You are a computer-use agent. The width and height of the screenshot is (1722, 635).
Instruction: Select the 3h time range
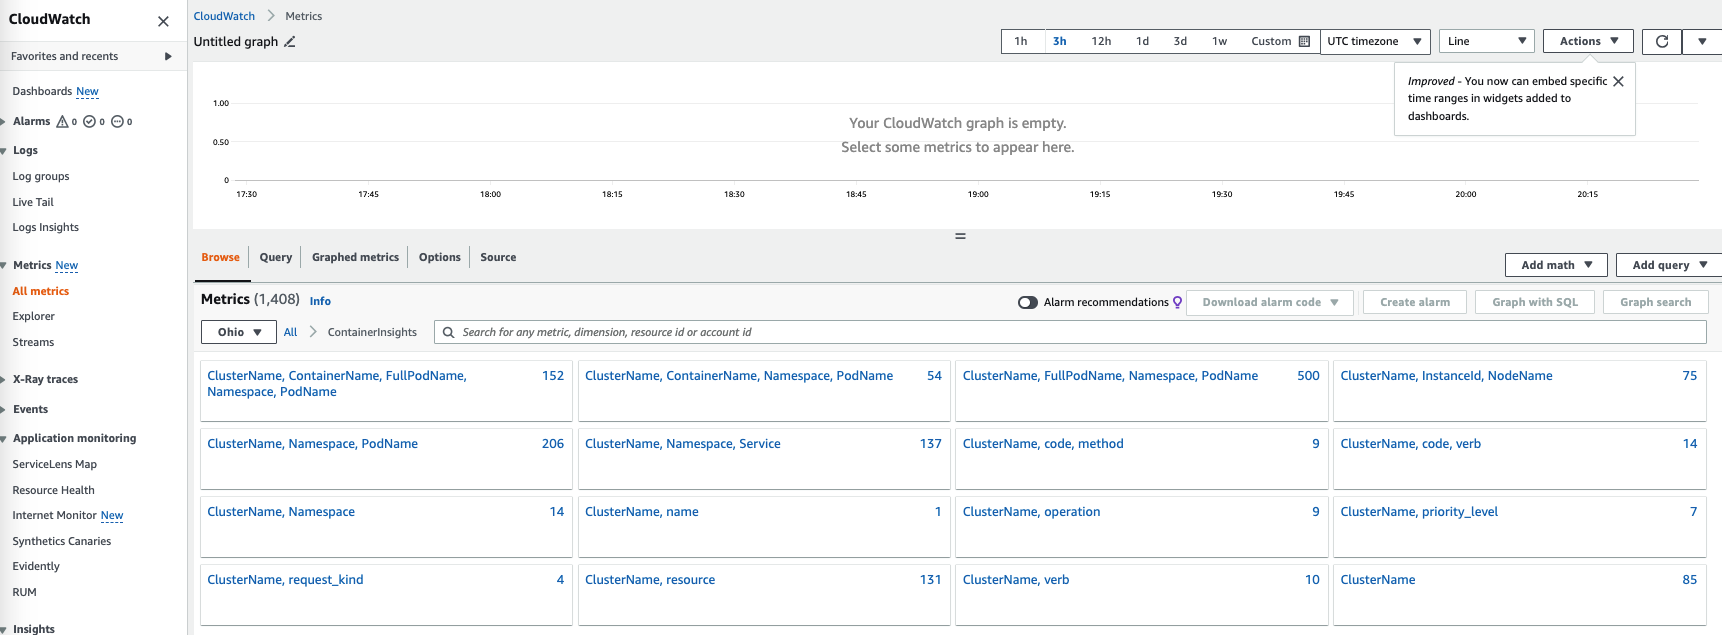pos(1060,41)
